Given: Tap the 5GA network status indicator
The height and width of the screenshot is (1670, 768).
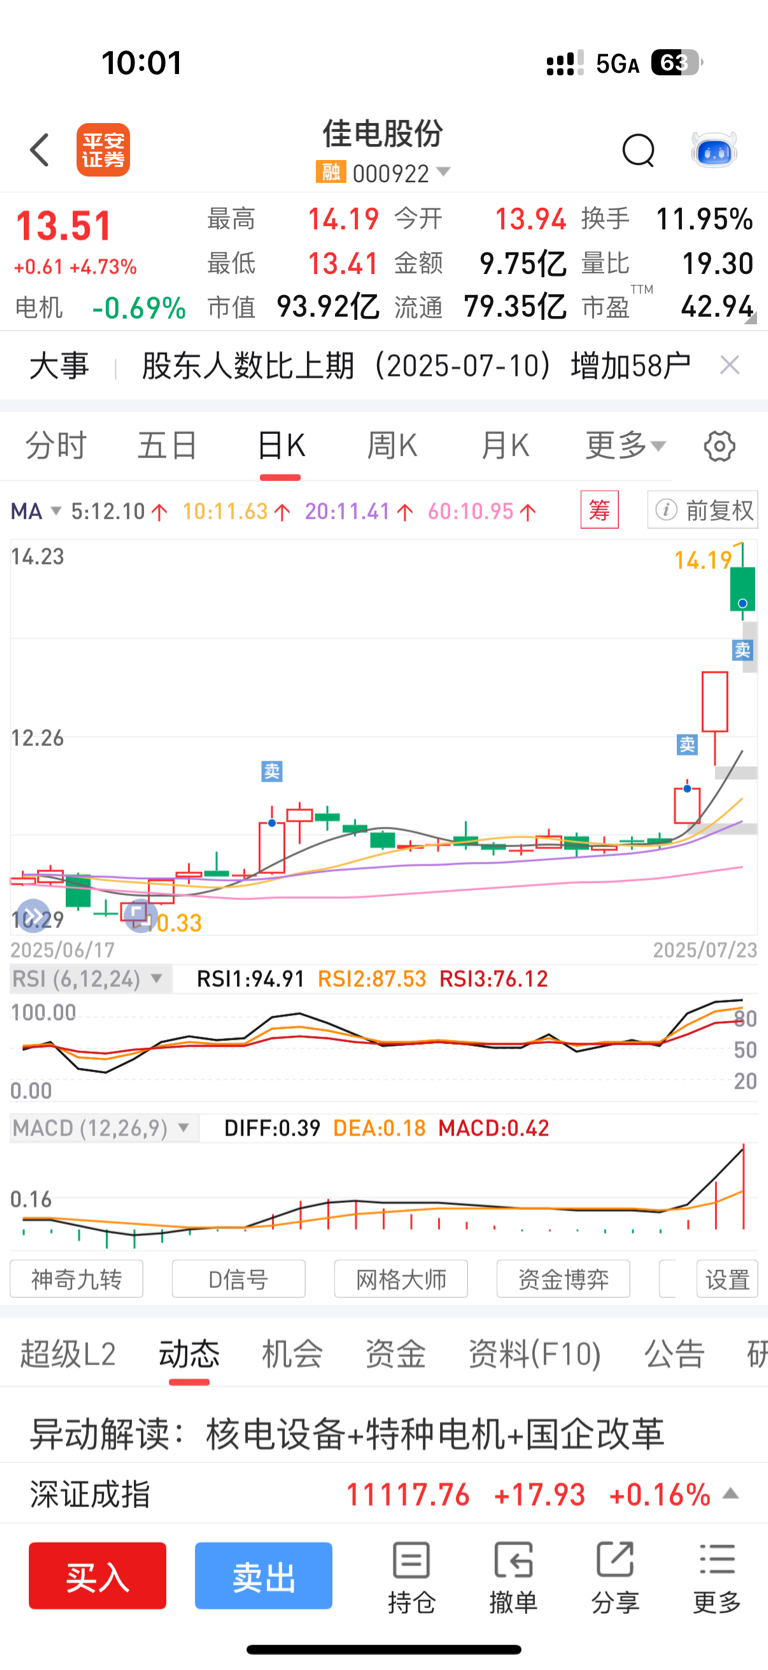Looking at the screenshot, I should click(x=617, y=64).
